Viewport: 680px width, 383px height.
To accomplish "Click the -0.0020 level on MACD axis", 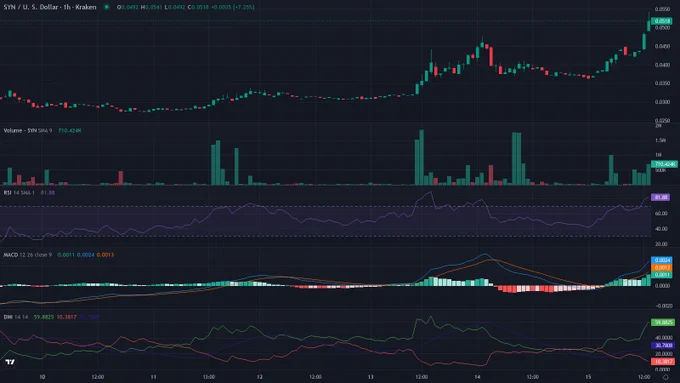I will pyautogui.click(x=663, y=306).
